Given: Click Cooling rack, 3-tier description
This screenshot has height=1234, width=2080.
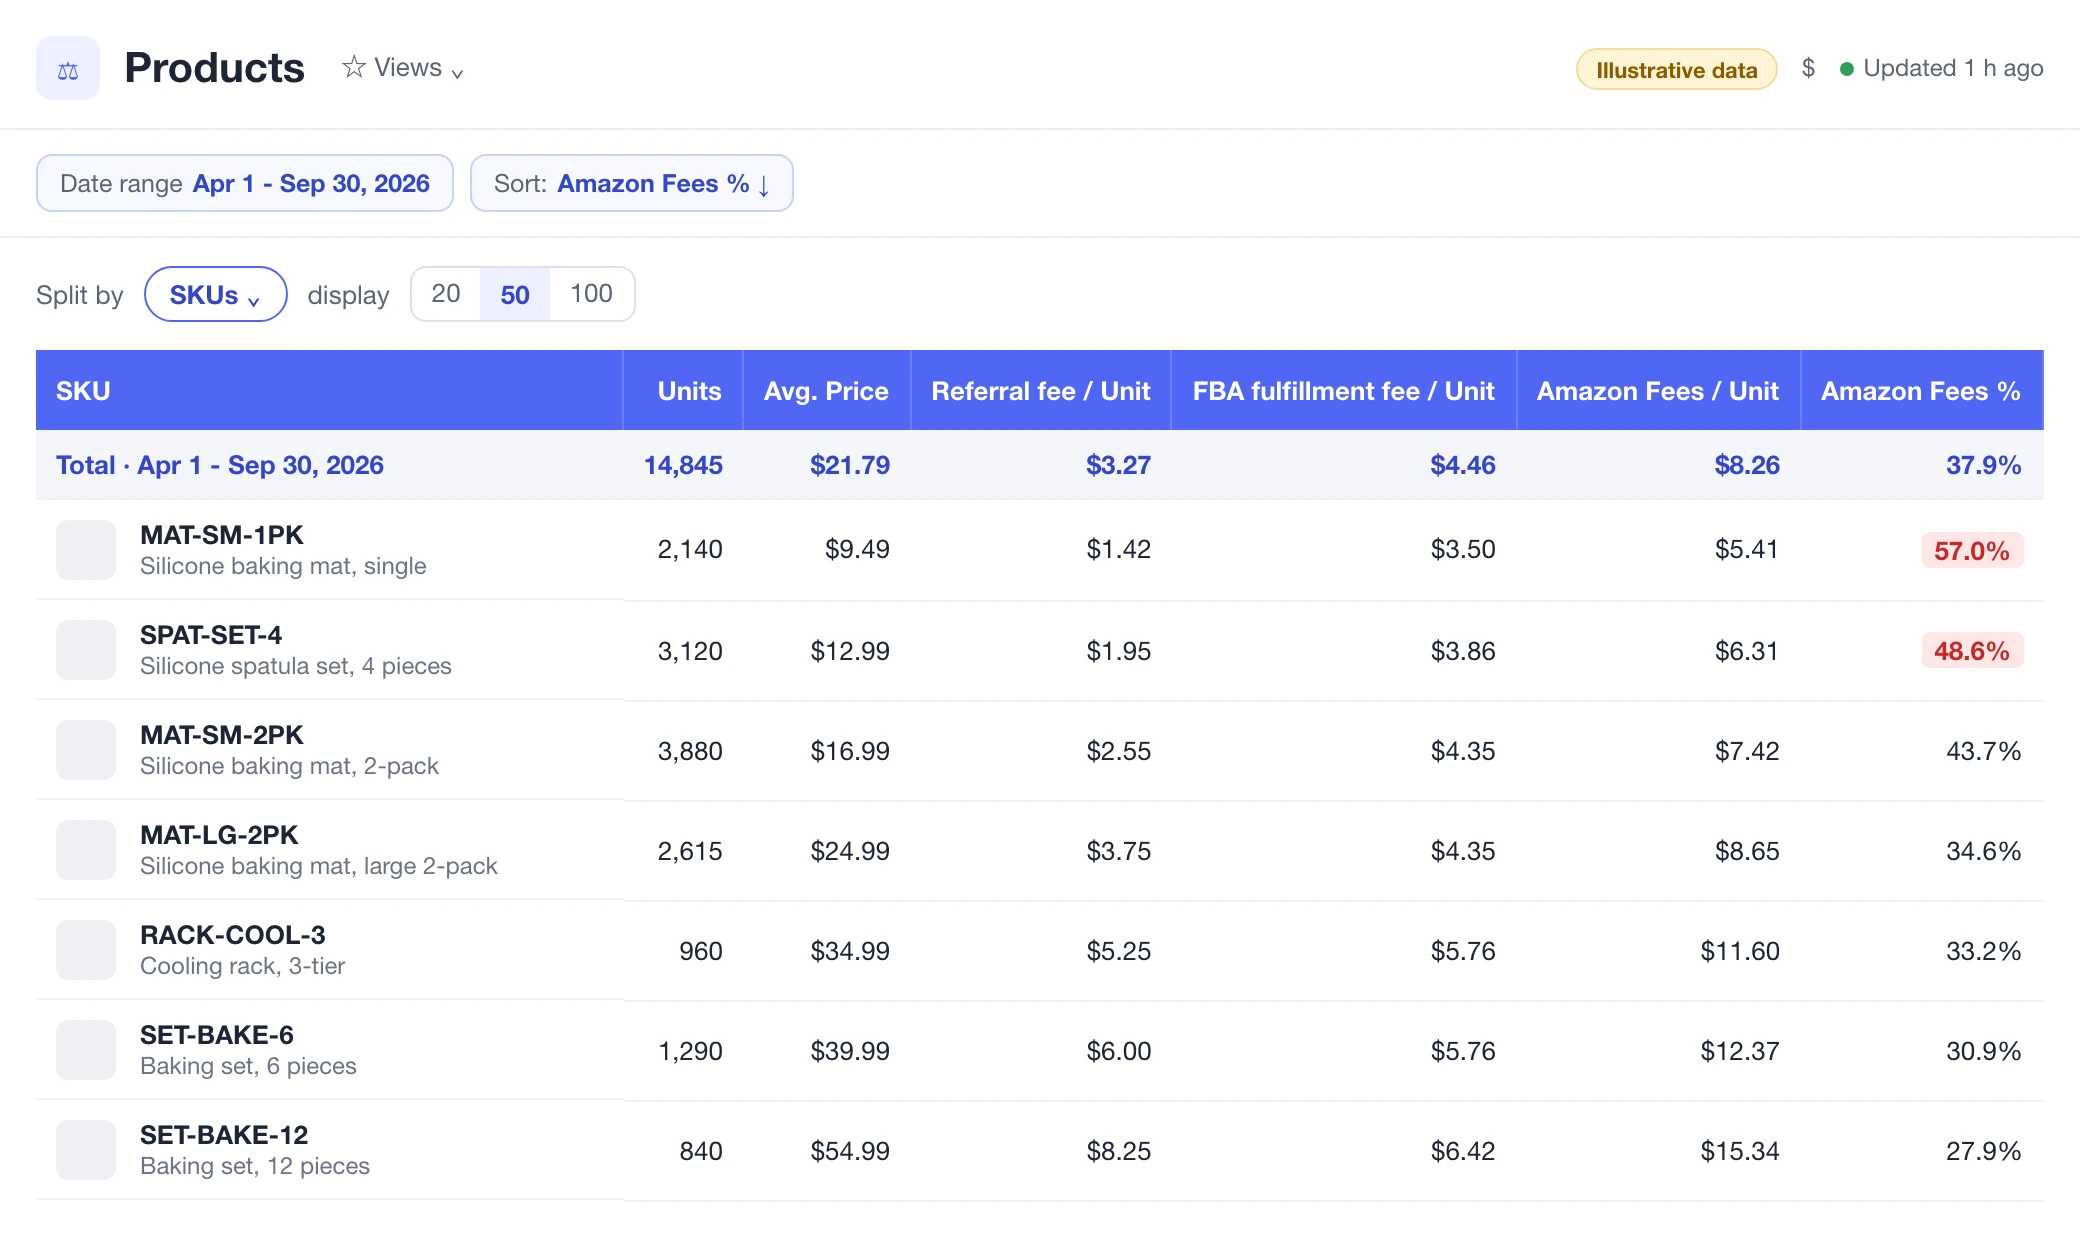Looking at the screenshot, I should [243, 966].
